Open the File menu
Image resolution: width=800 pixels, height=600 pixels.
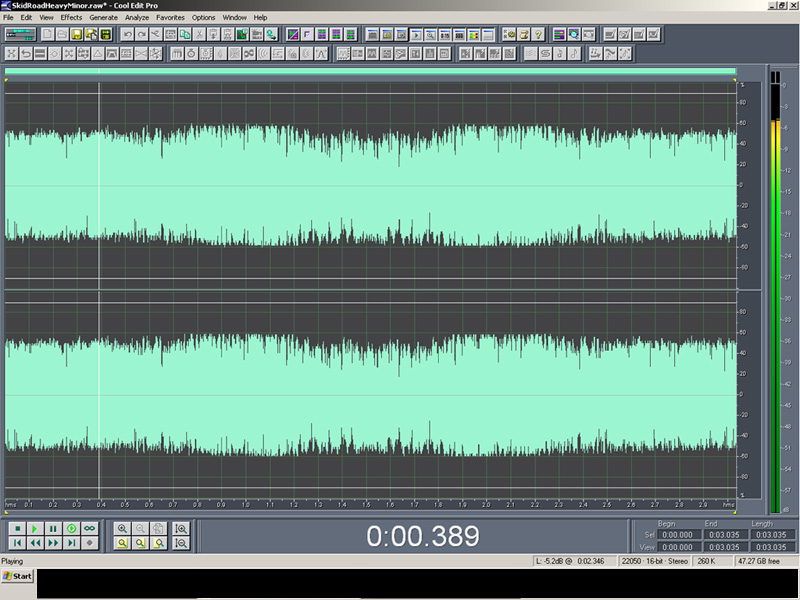pos(8,17)
